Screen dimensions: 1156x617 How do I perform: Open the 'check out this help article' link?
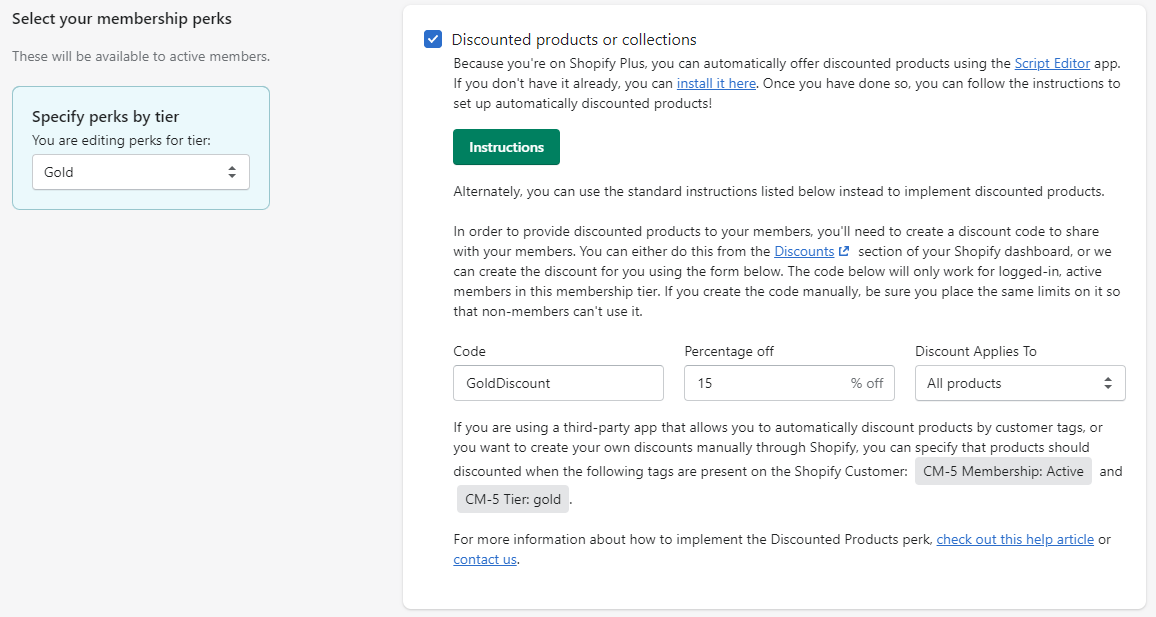tap(1015, 540)
